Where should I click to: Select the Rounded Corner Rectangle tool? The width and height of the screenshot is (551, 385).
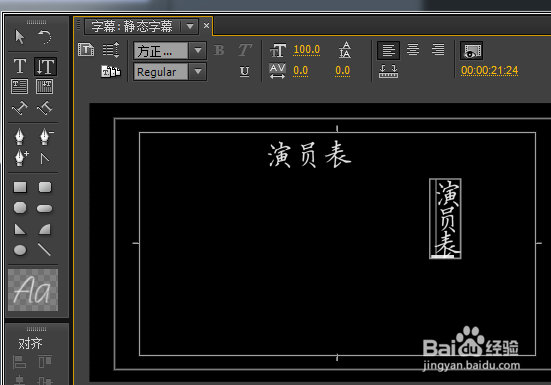tap(45, 187)
